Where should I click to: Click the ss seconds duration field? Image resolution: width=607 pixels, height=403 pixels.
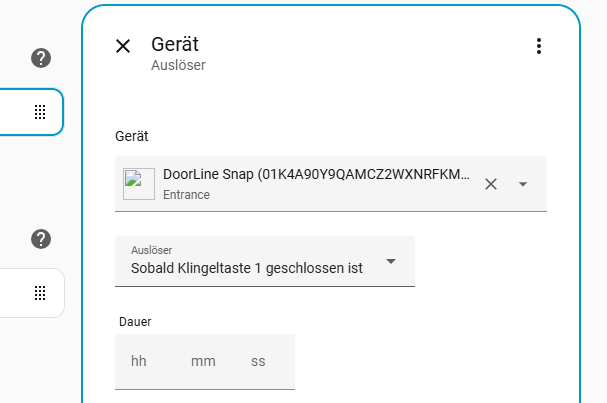pyautogui.click(x=258, y=361)
